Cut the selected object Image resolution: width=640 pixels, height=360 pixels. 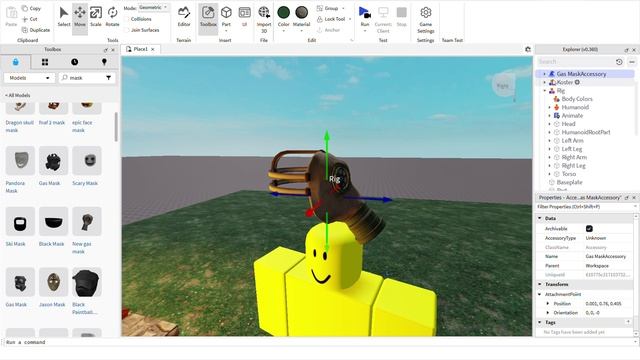(30, 19)
